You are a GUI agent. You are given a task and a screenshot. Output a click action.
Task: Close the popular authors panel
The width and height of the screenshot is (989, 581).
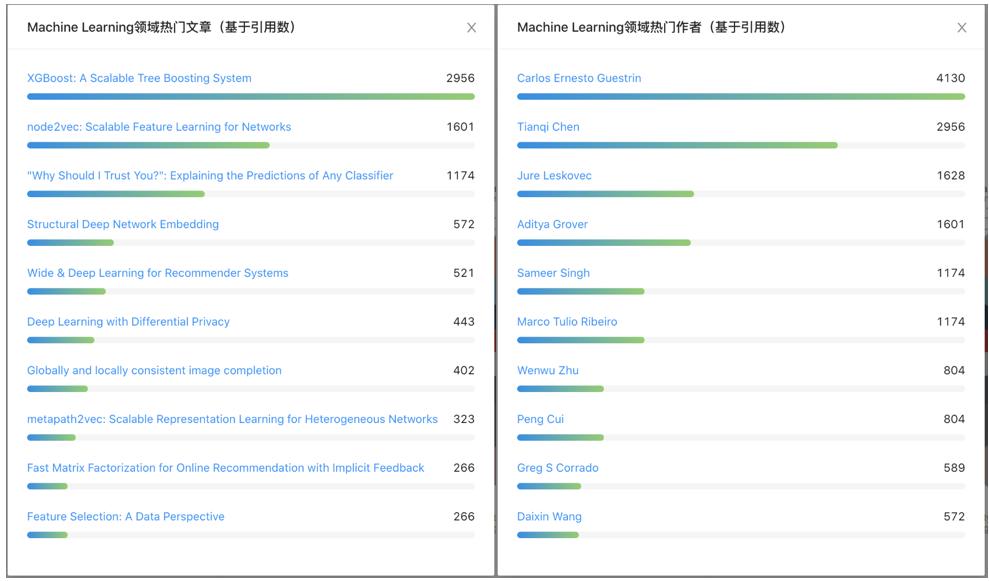961,28
